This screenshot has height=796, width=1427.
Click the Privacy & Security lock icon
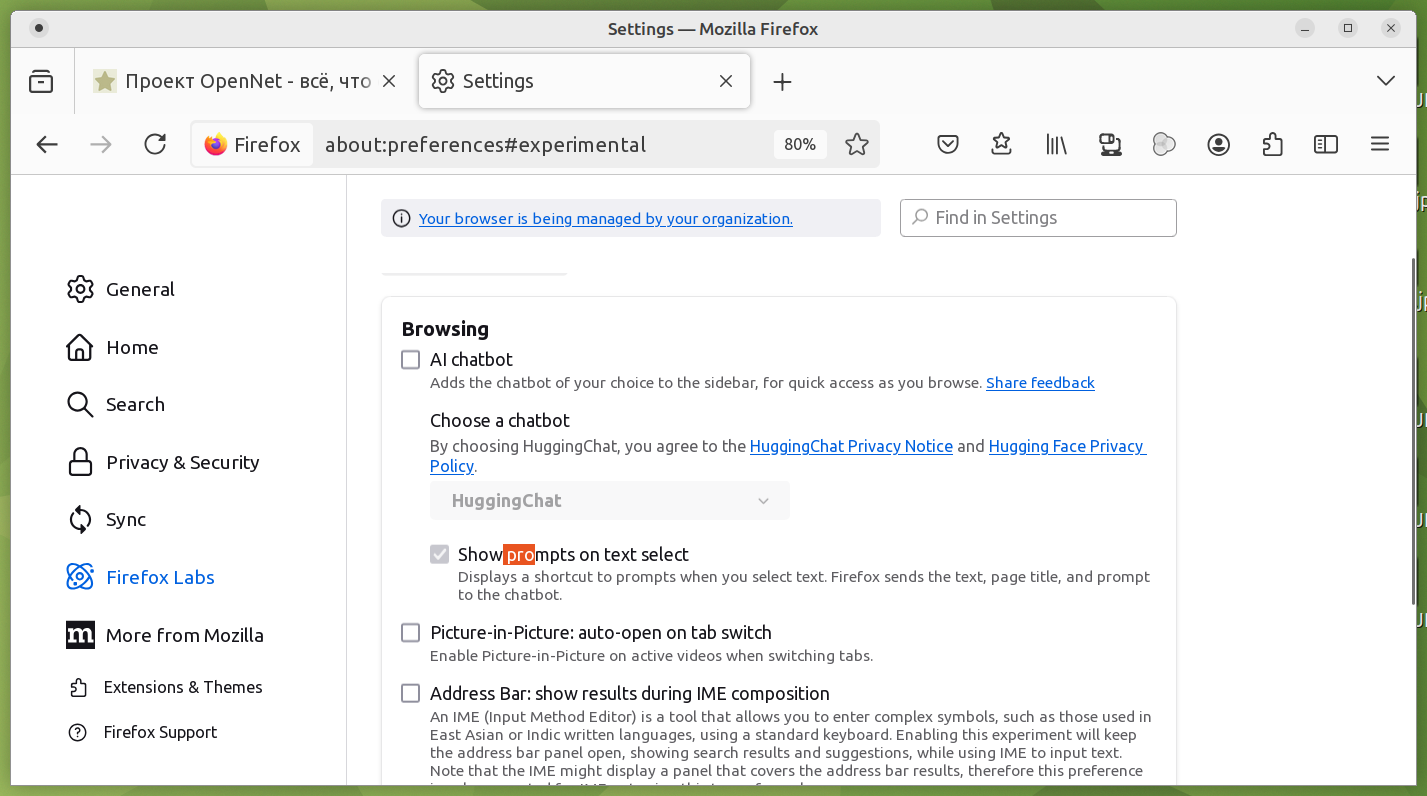point(80,462)
